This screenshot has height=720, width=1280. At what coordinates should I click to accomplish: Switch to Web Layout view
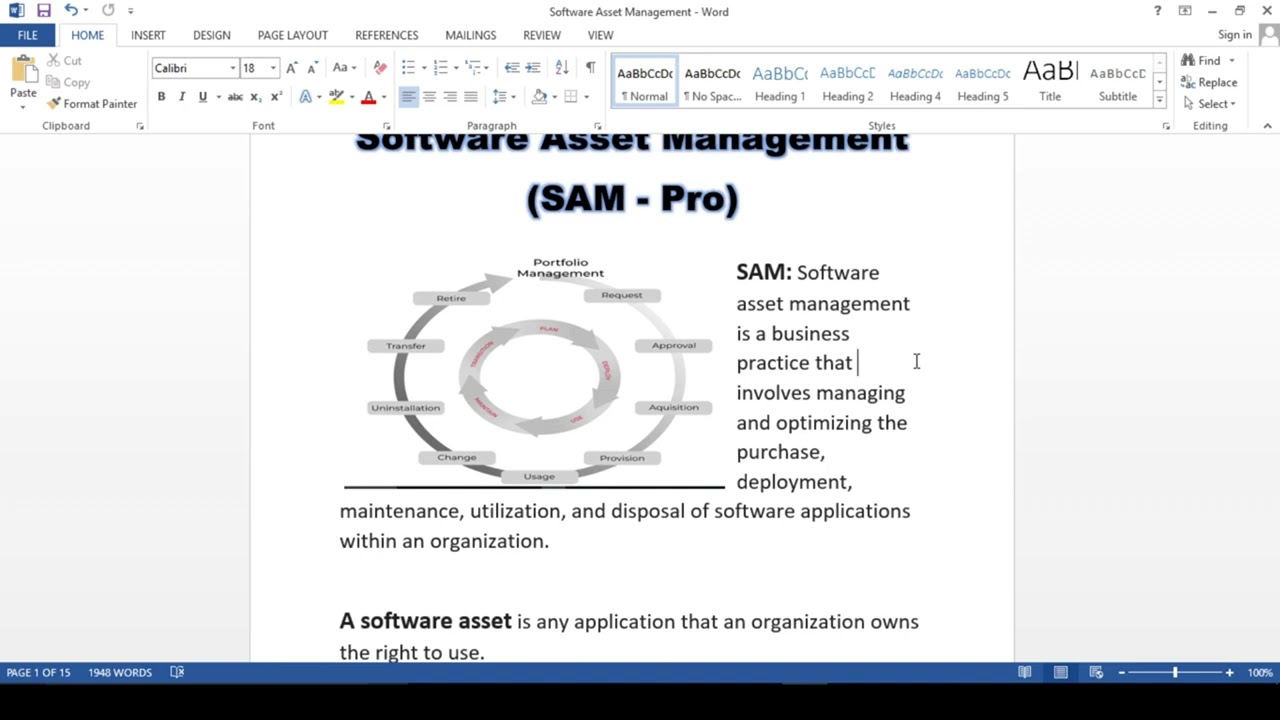click(x=1096, y=672)
